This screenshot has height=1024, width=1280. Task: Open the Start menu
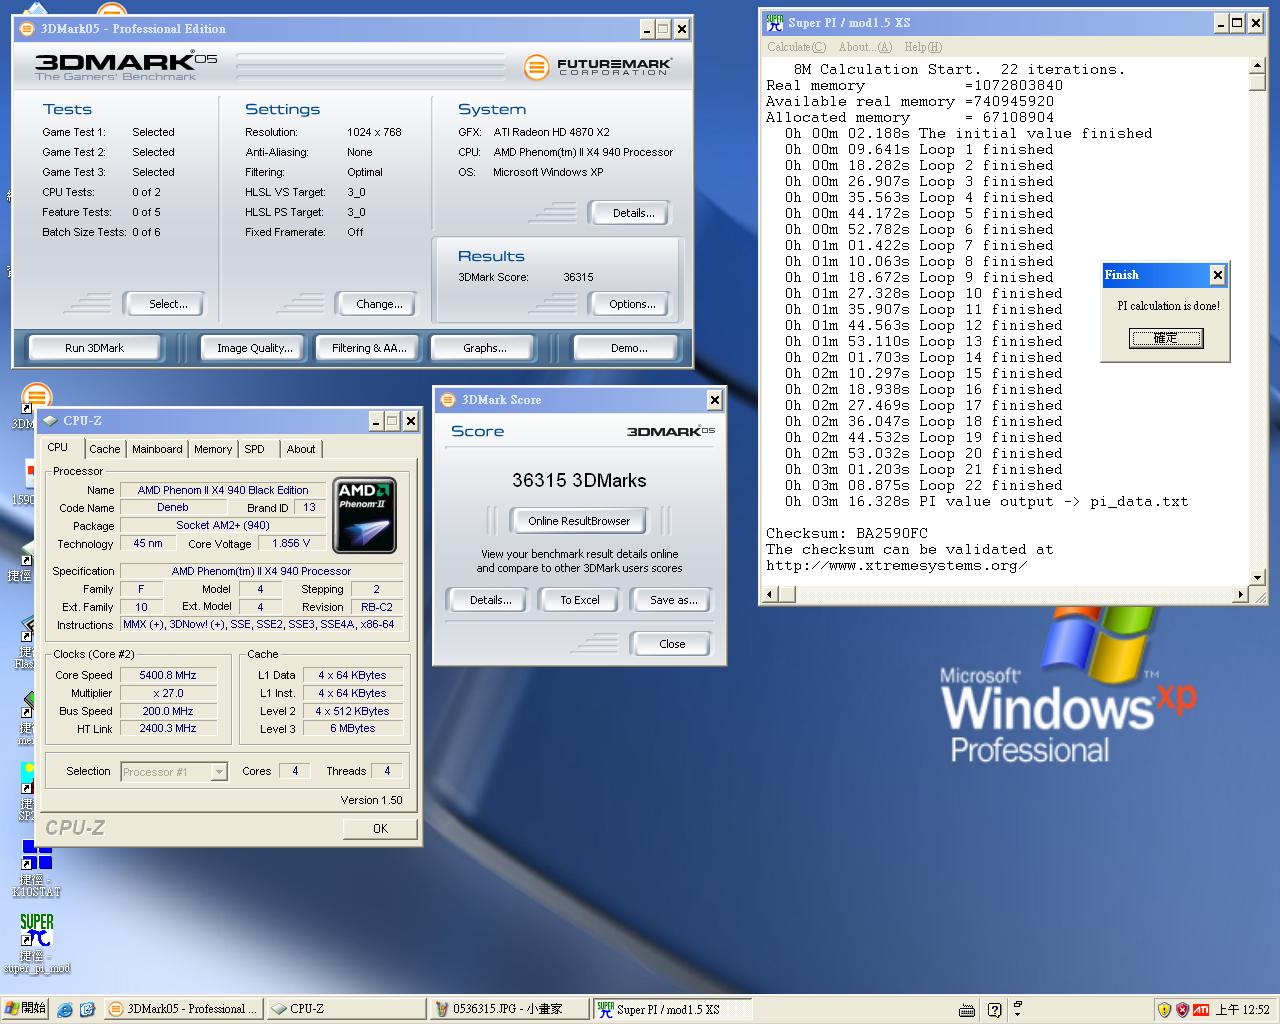25,1010
